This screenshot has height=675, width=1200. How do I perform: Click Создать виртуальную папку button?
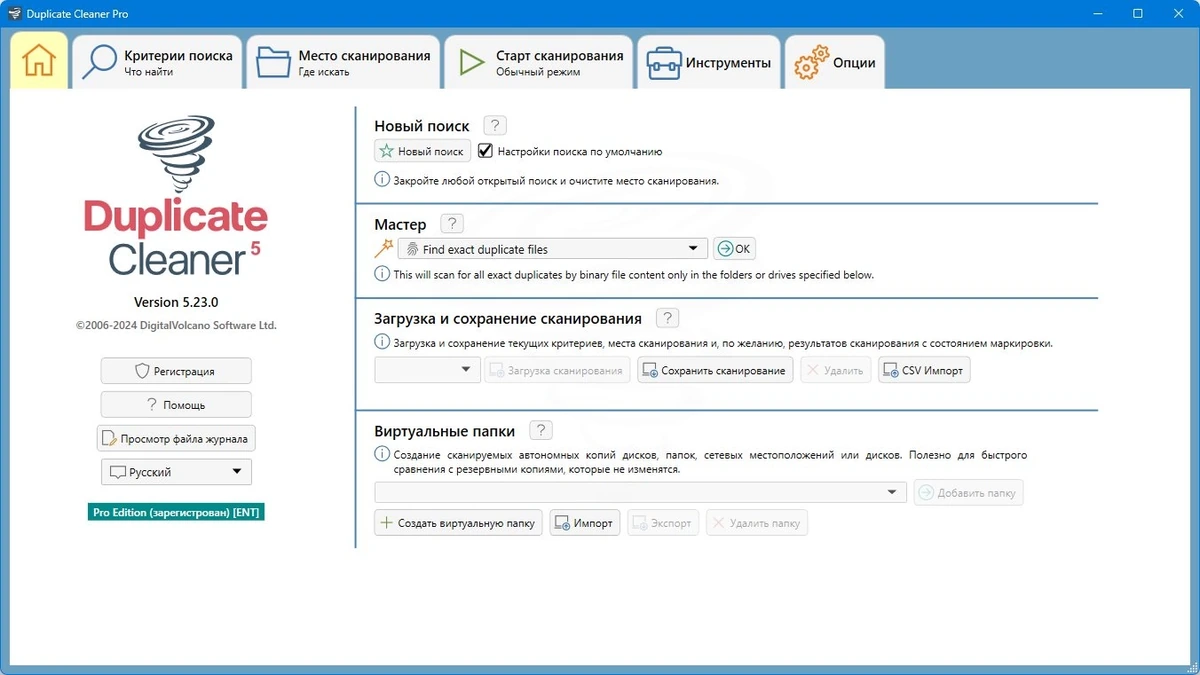click(x=458, y=523)
